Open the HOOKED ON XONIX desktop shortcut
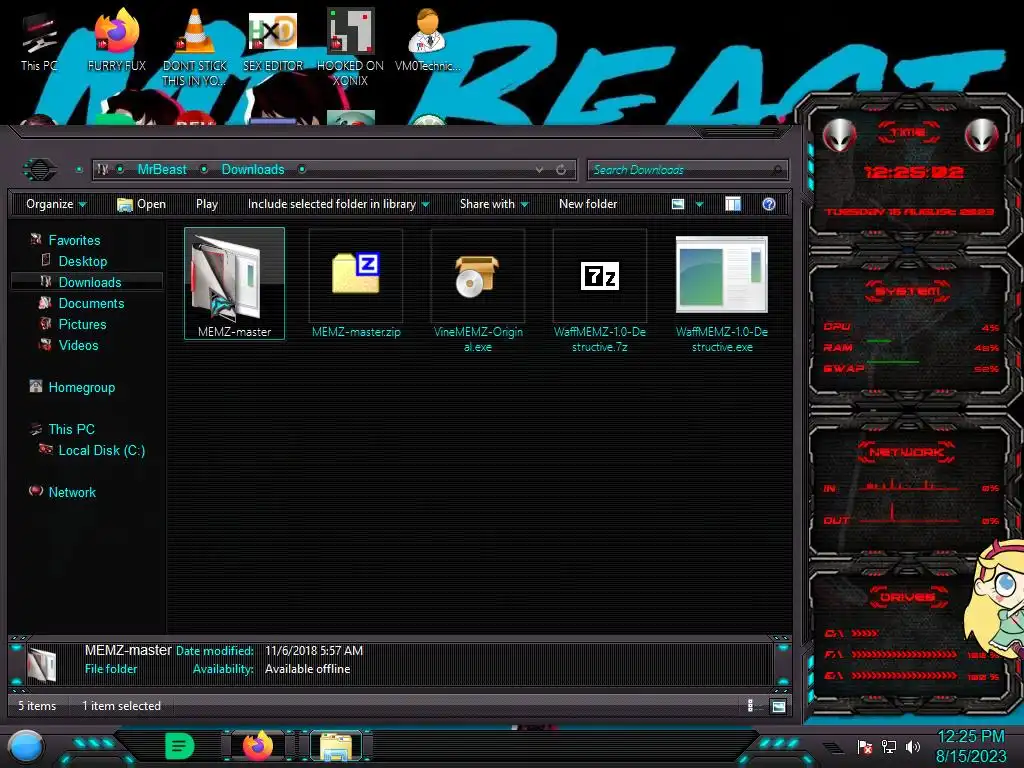 [x=350, y=47]
